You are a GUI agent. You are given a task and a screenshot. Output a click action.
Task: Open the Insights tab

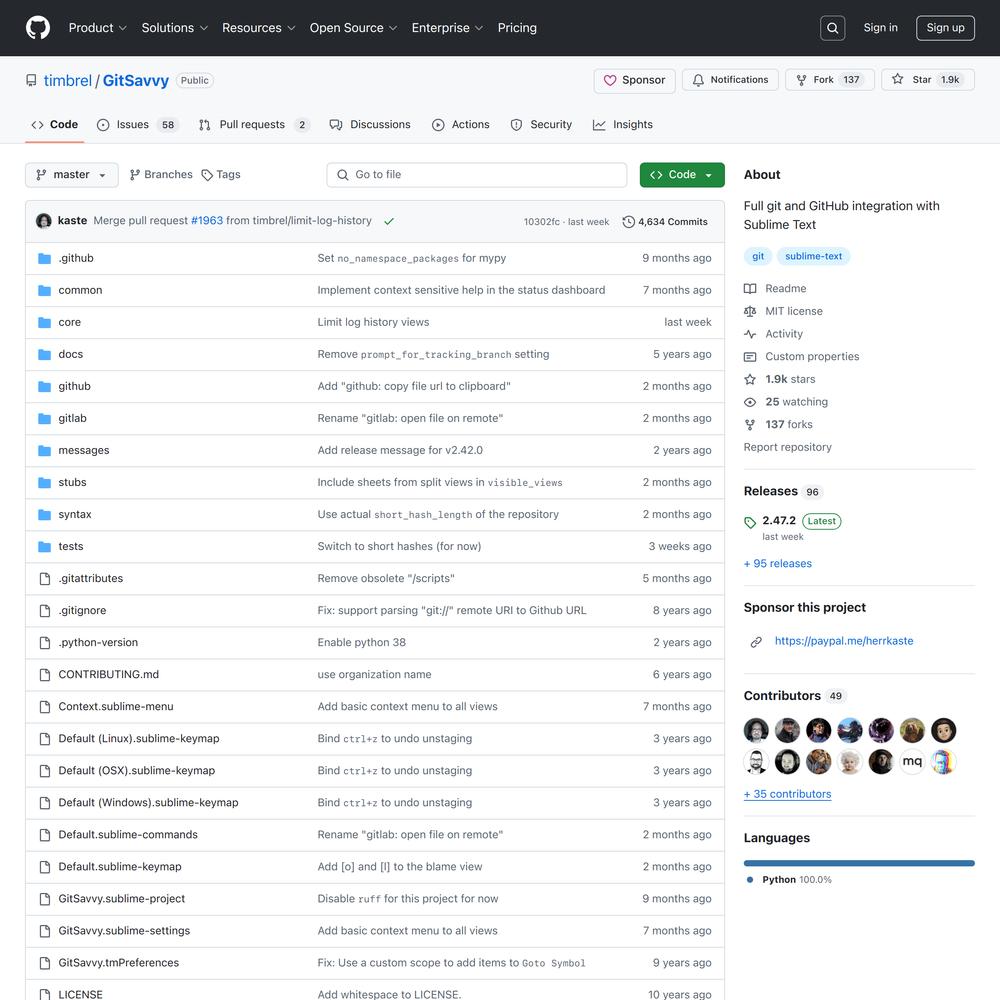(622, 125)
